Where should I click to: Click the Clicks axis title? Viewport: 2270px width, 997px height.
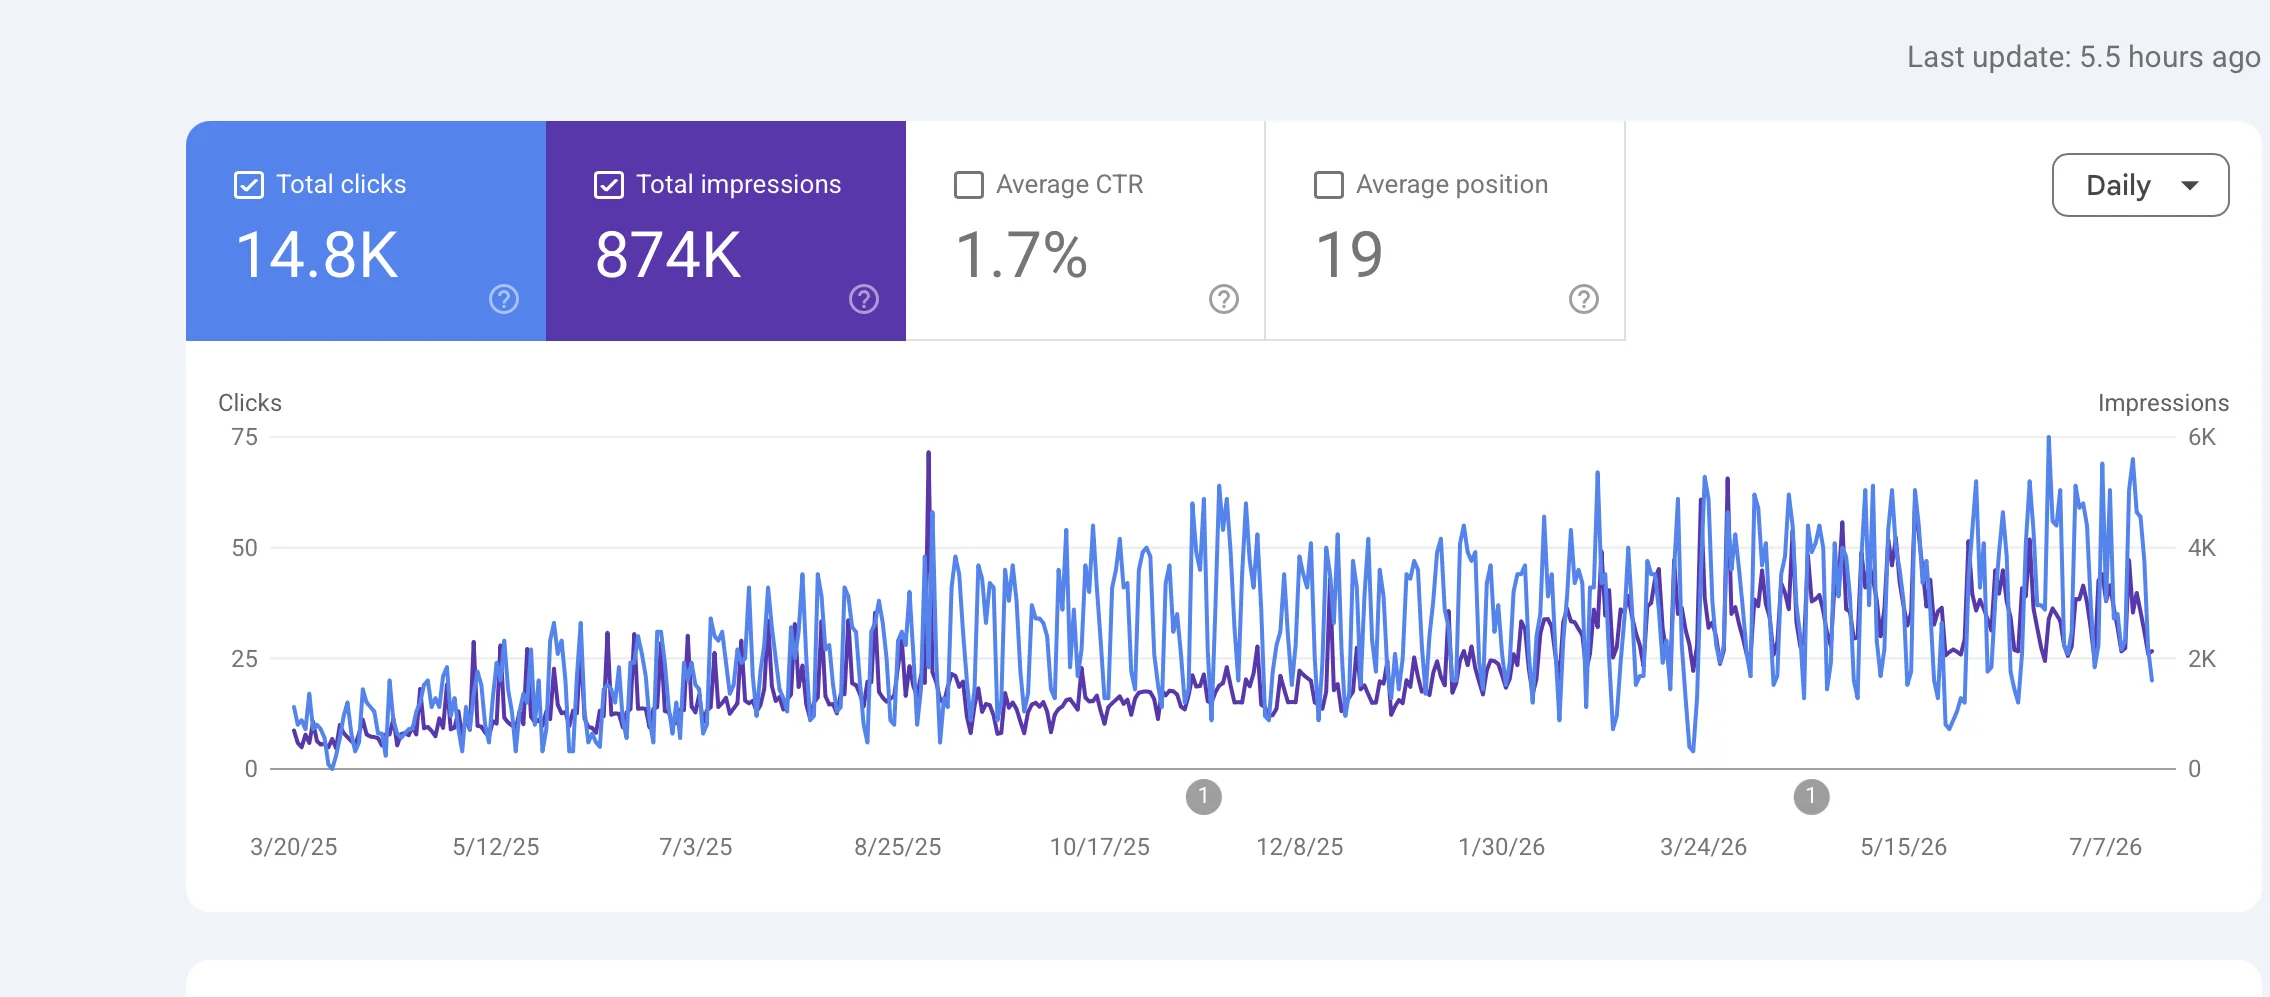tap(250, 403)
